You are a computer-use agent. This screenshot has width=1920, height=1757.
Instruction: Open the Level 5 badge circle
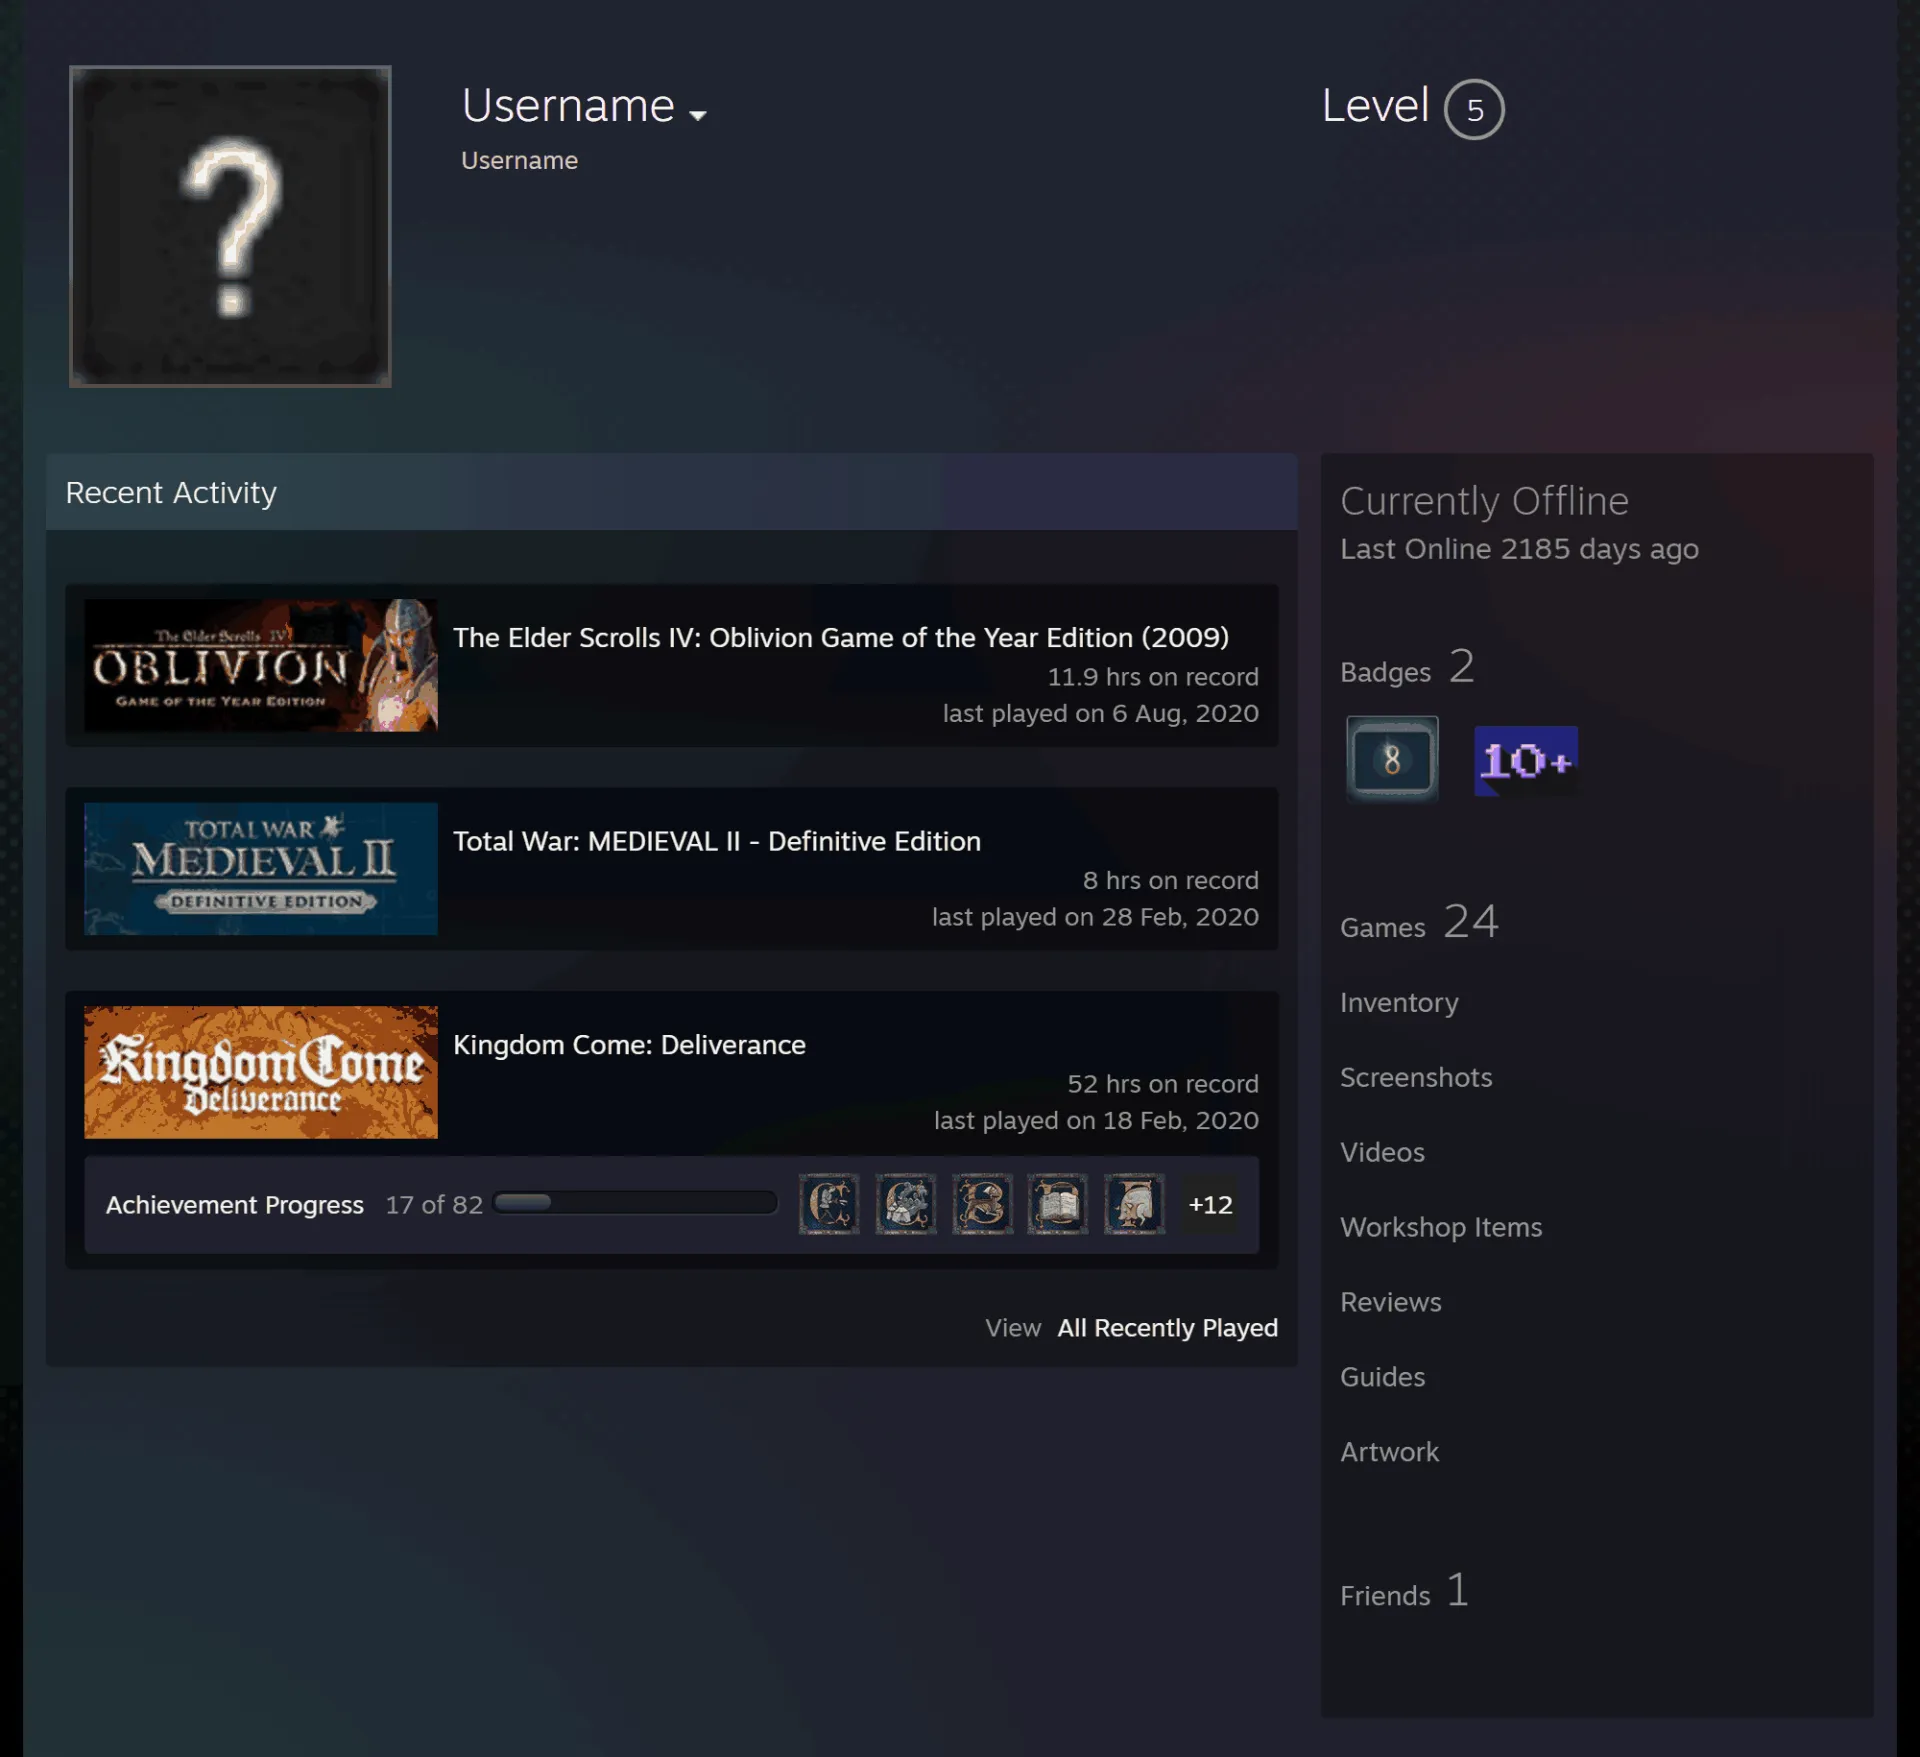click(x=1474, y=109)
